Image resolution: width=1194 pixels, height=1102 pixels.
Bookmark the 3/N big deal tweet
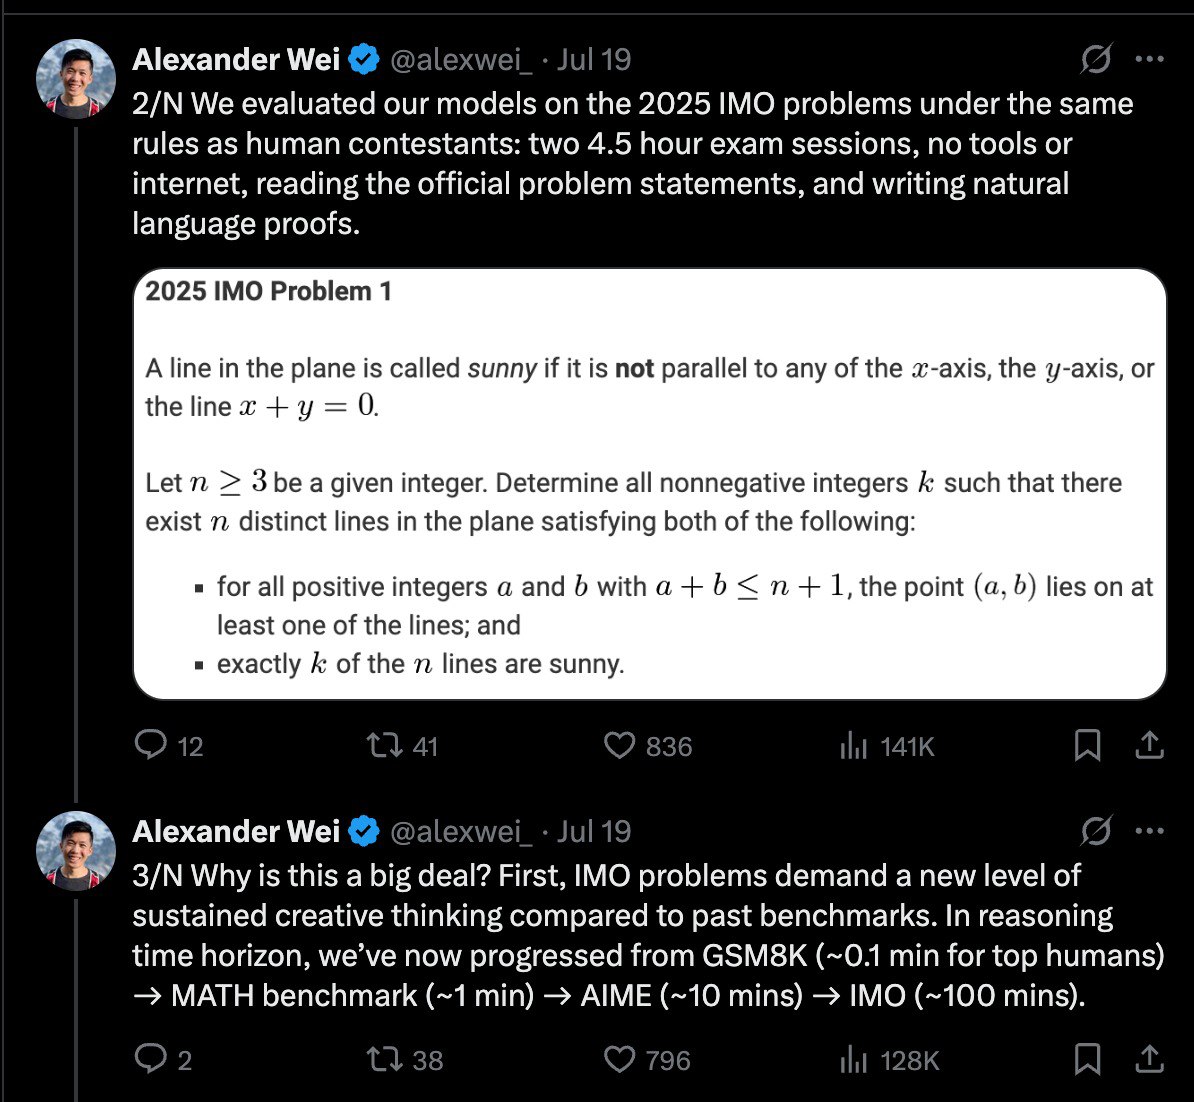click(x=1087, y=1059)
